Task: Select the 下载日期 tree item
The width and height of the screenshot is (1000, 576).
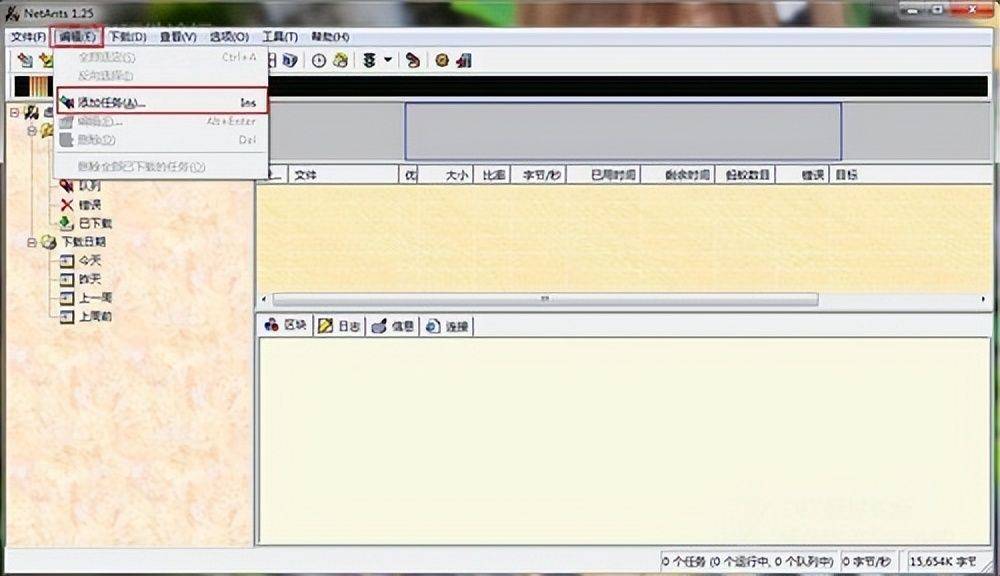Action: pos(84,242)
